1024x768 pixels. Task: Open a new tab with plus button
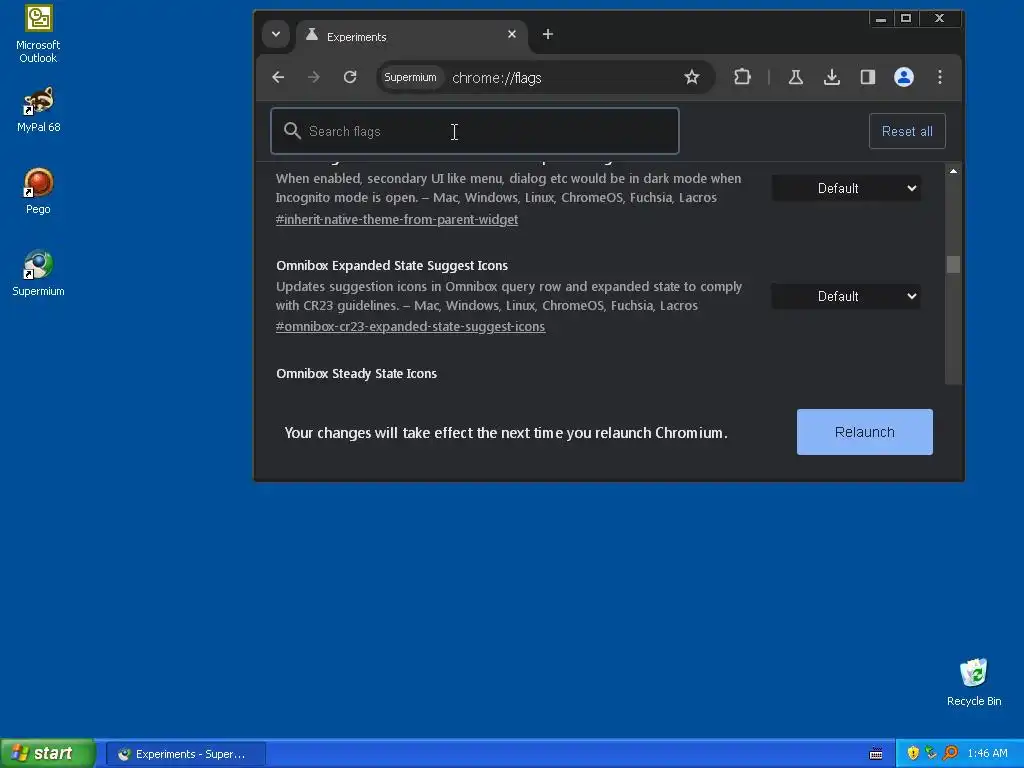548,34
